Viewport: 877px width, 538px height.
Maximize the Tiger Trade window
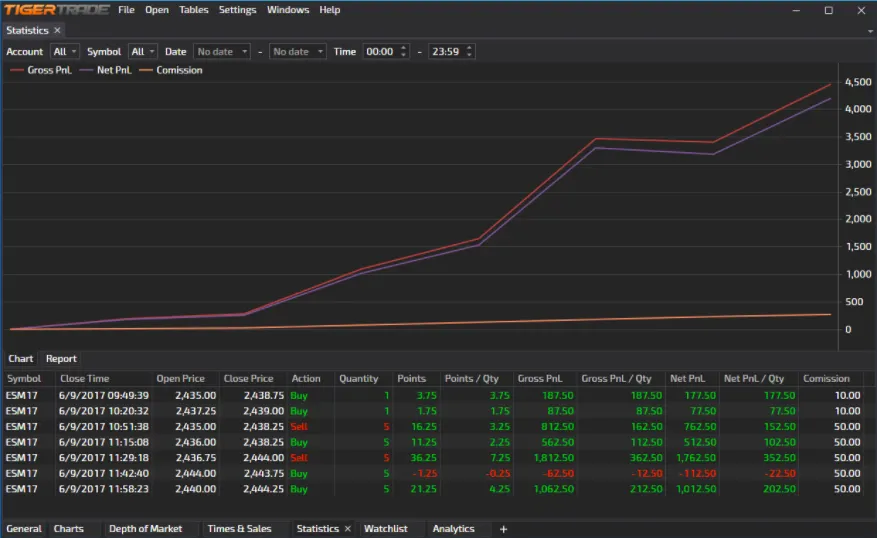(829, 10)
